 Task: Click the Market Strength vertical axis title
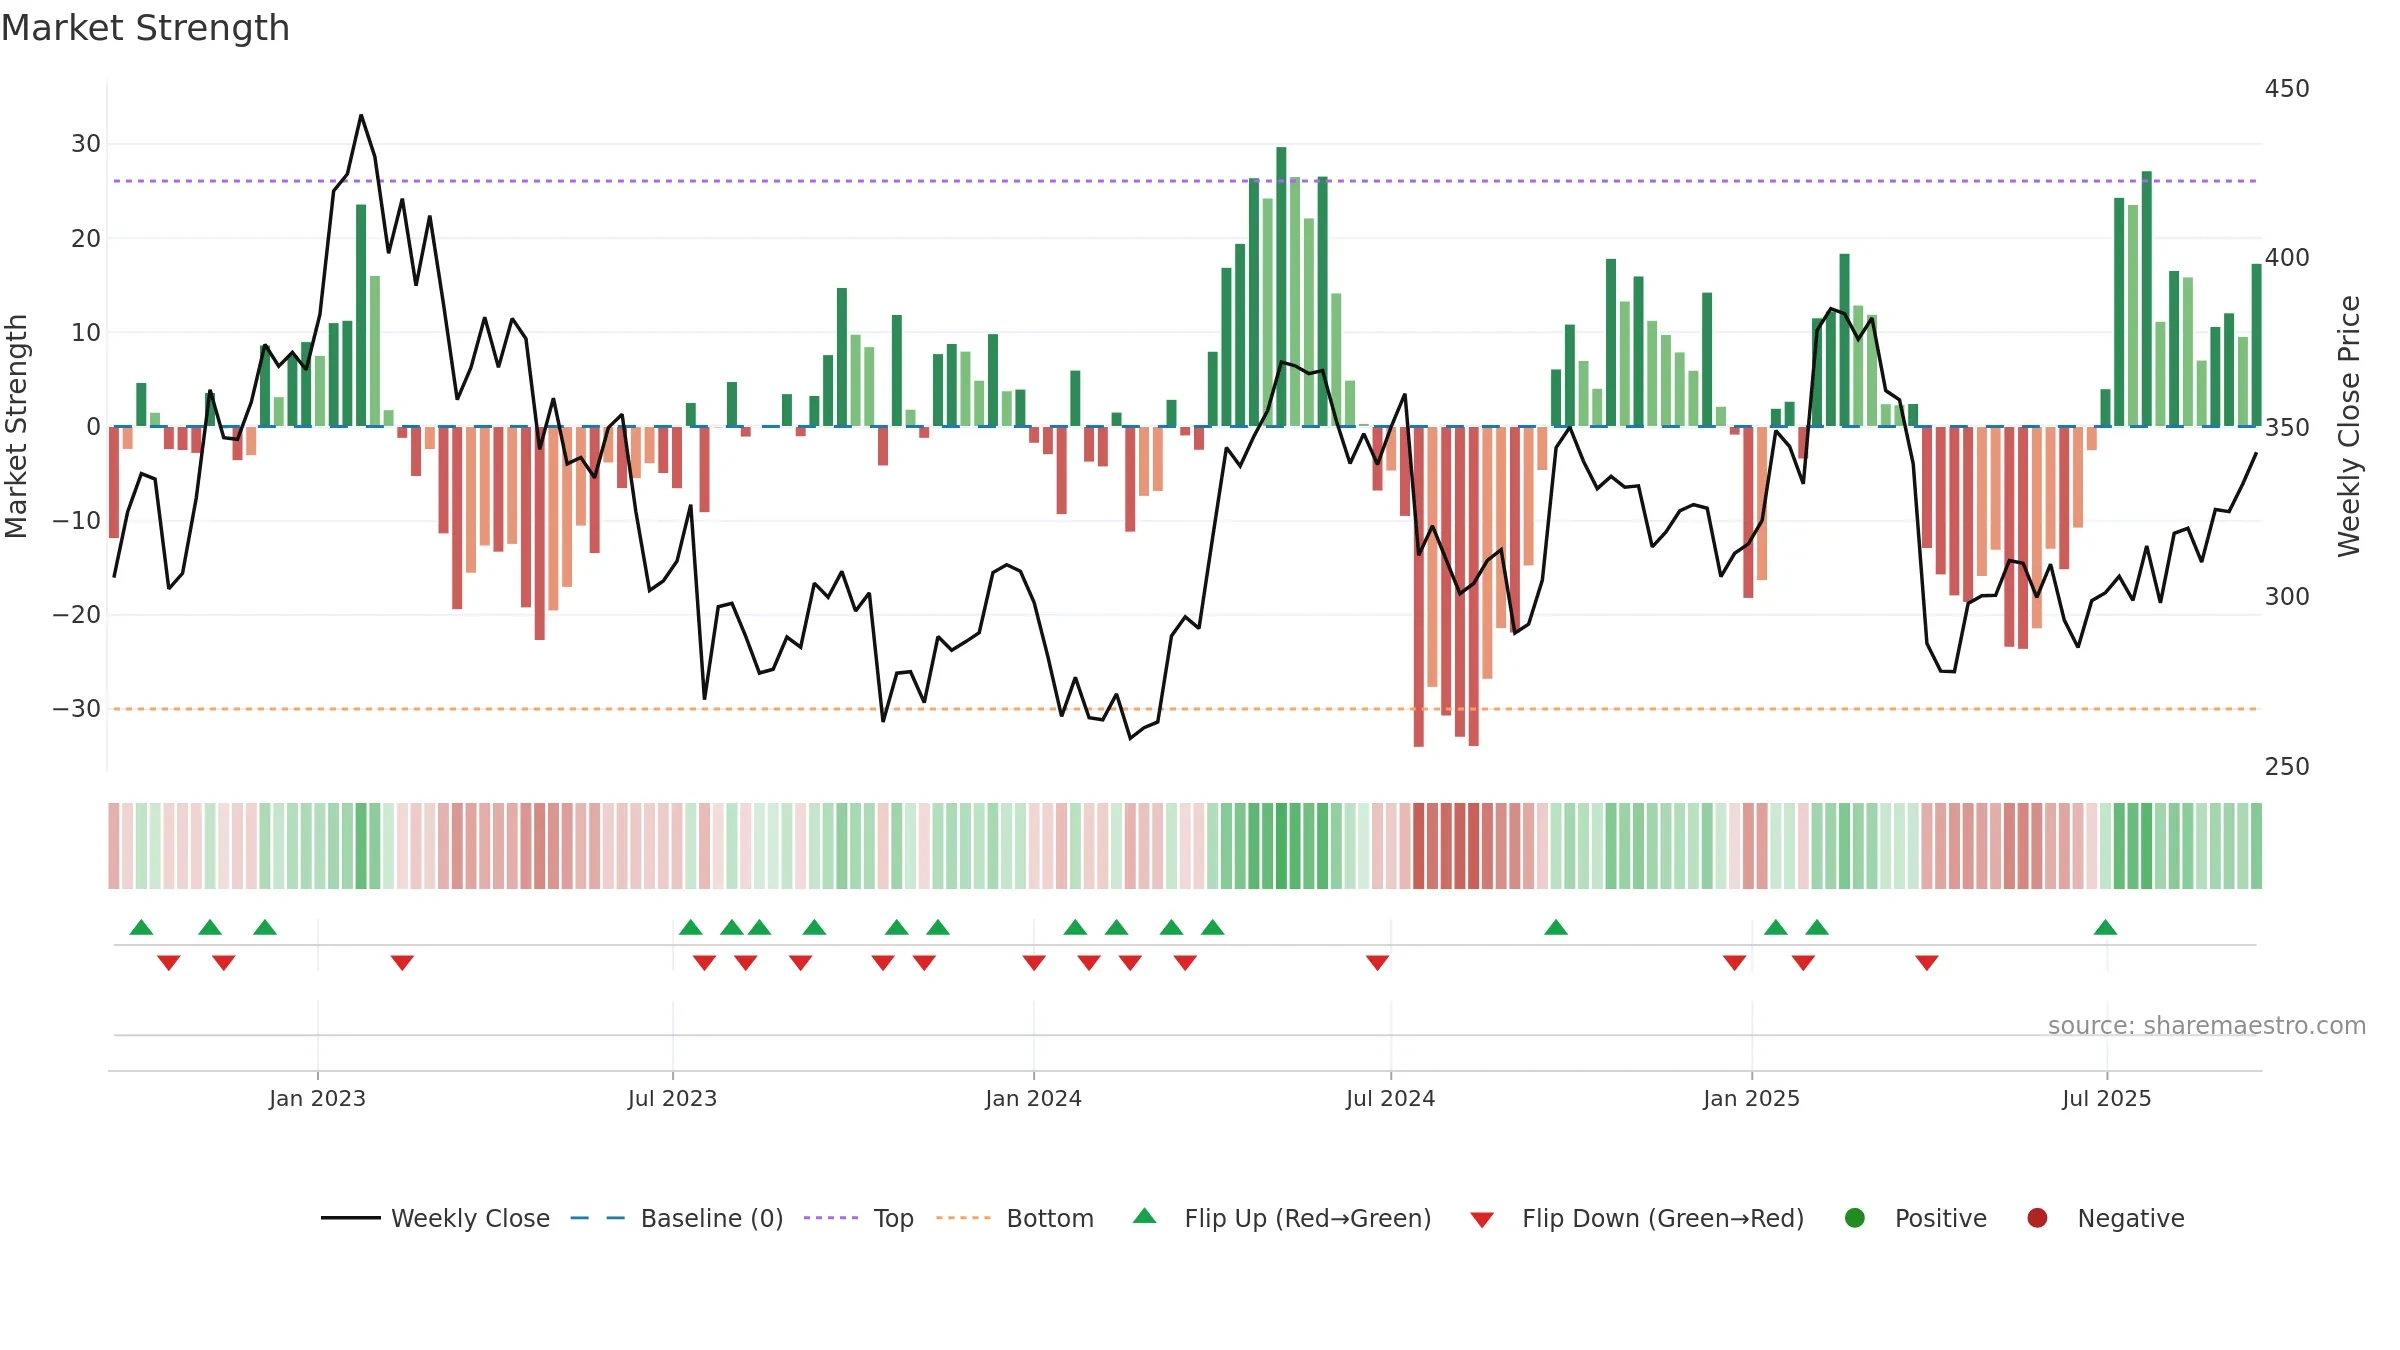tap(16, 426)
